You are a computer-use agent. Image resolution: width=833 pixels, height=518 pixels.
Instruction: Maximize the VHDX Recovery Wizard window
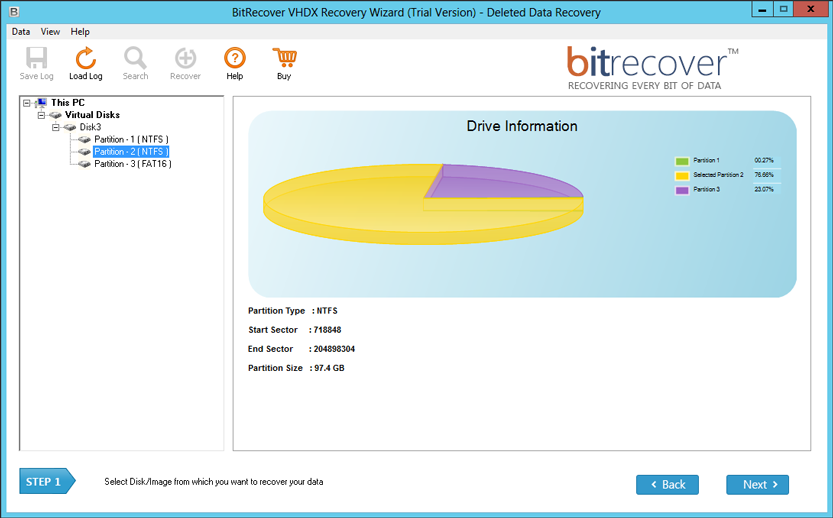[x=783, y=10]
